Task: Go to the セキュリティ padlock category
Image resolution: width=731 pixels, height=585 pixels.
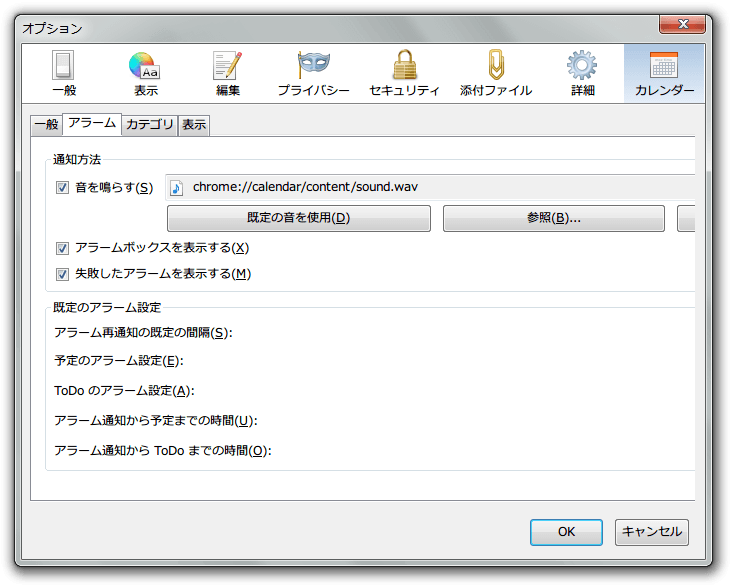Action: point(404,75)
